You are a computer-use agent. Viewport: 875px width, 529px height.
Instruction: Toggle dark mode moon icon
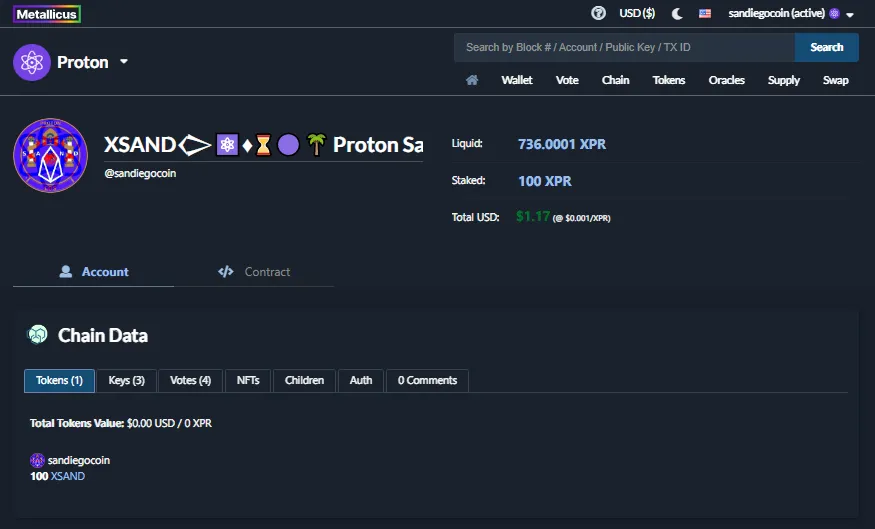point(677,13)
